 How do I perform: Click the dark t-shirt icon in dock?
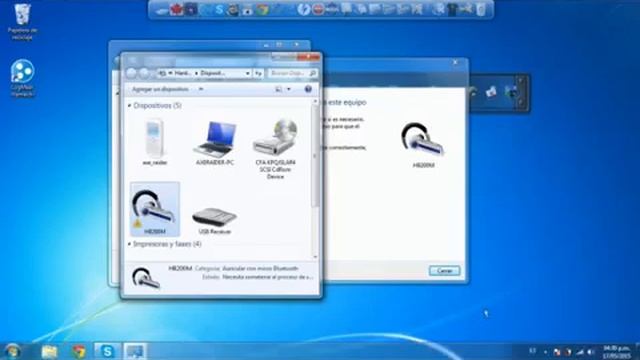452,9
